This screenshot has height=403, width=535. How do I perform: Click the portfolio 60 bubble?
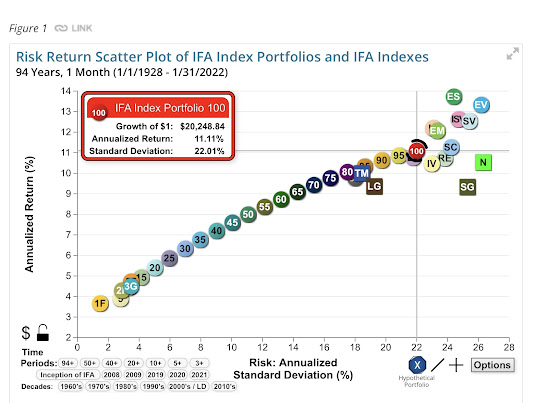(281, 199)
